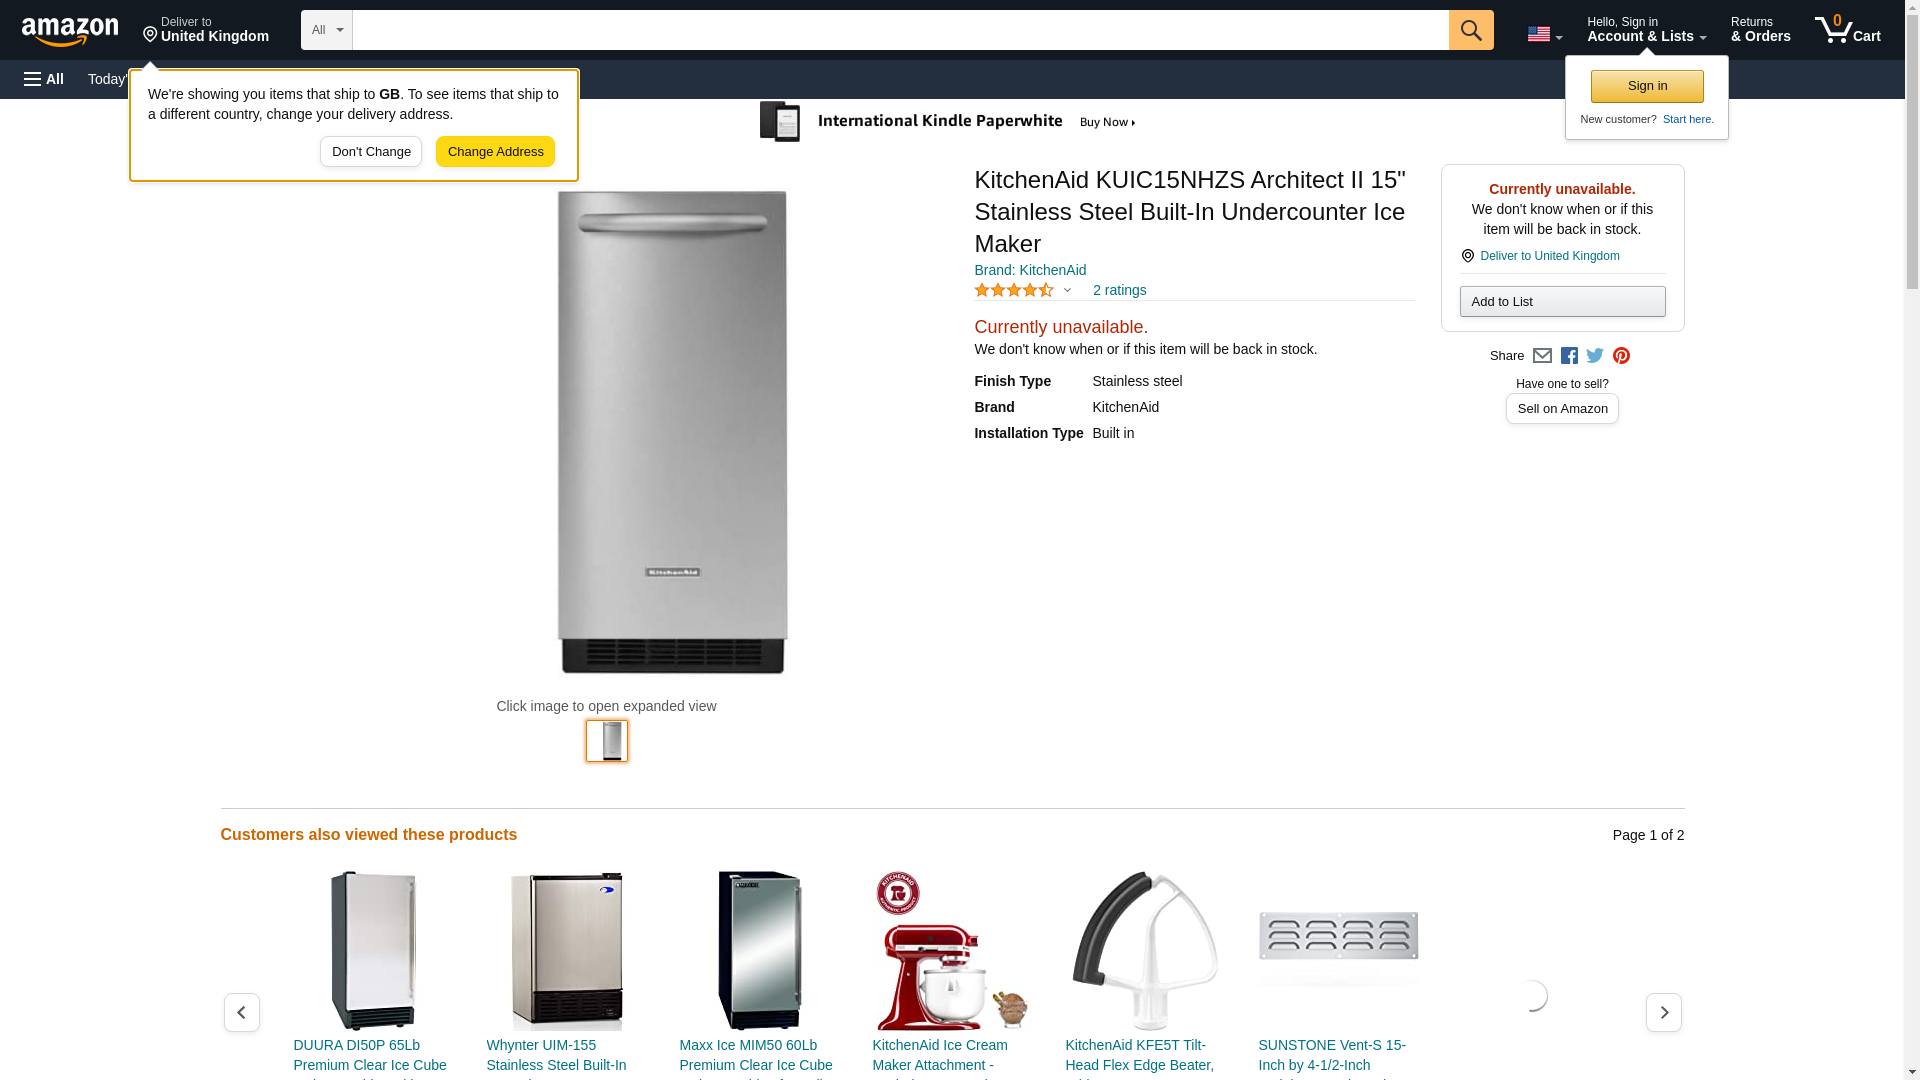1920x1080 pixels.
Task: Share product via email icon
Action: (x=1542, y=356)
